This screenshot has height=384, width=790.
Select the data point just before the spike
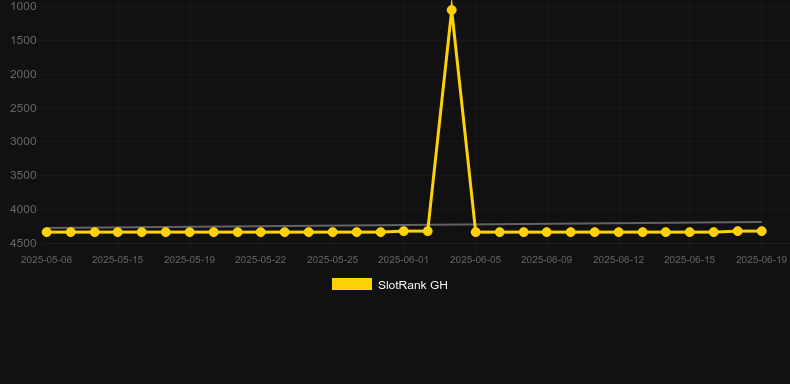pyautogui.click(x=428, y=231)
